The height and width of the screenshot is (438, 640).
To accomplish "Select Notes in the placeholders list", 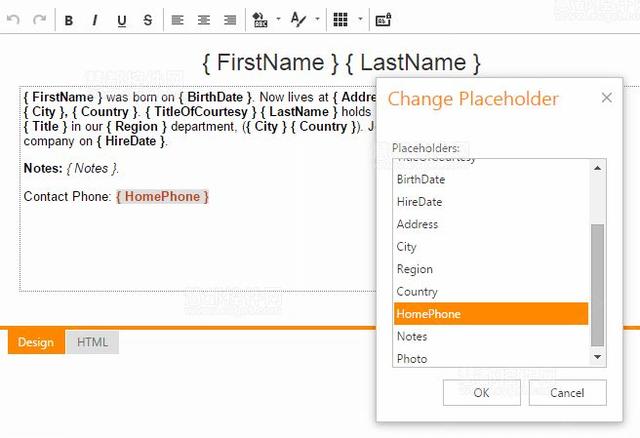I will click(x=491, y=336).
